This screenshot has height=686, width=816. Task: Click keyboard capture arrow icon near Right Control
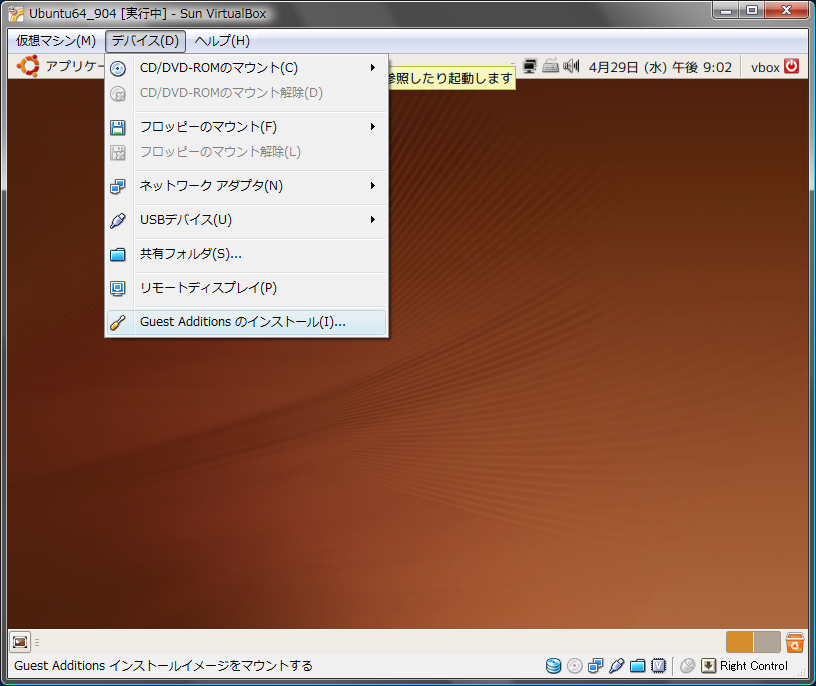[x=708, y=666]
